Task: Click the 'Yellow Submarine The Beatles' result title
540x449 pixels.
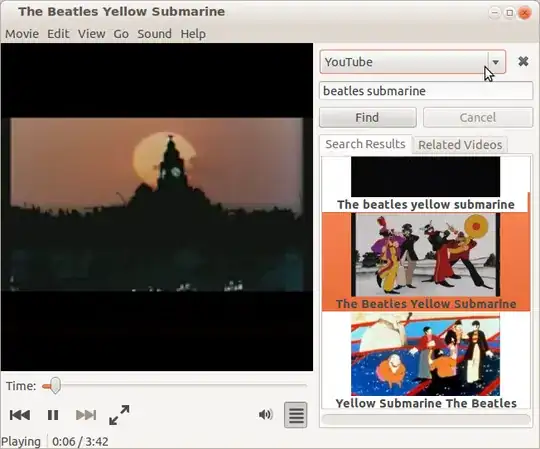Action: pos(426,403)
